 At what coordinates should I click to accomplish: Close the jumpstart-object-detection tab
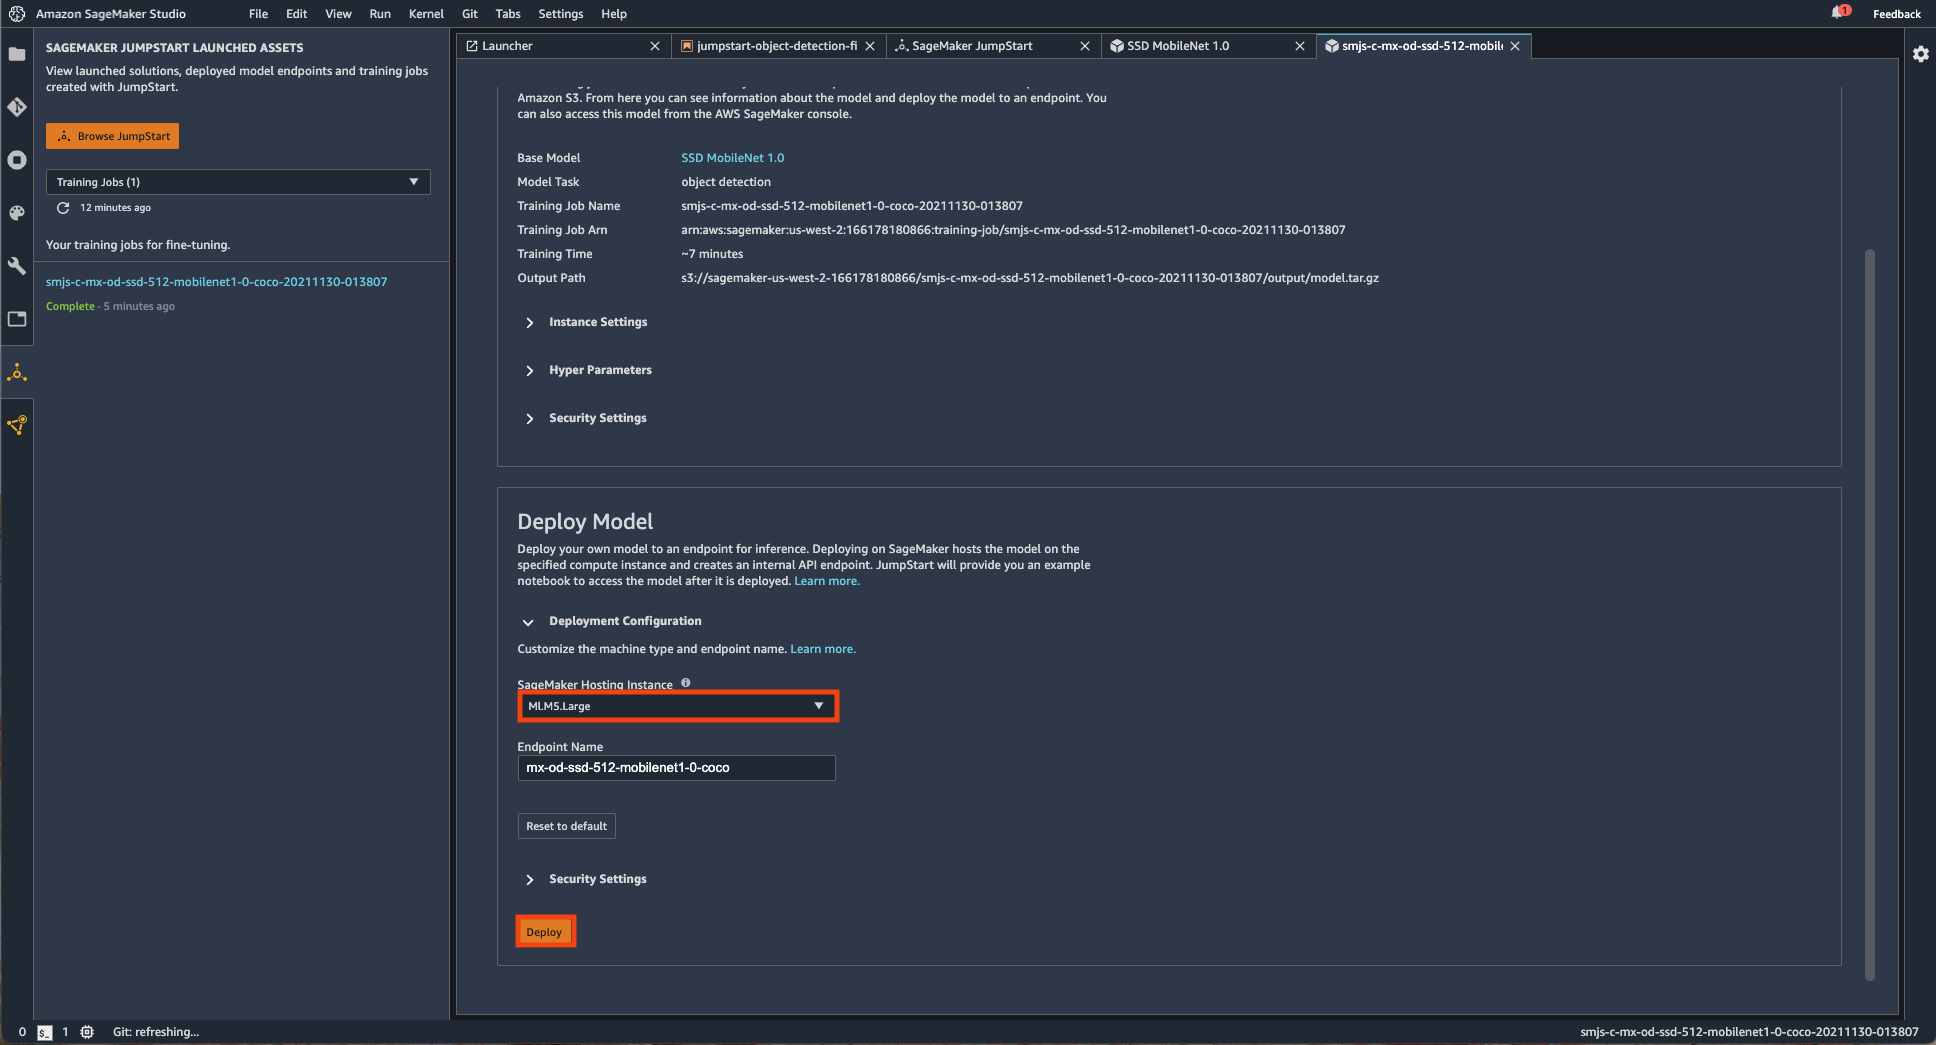point(870,46)
